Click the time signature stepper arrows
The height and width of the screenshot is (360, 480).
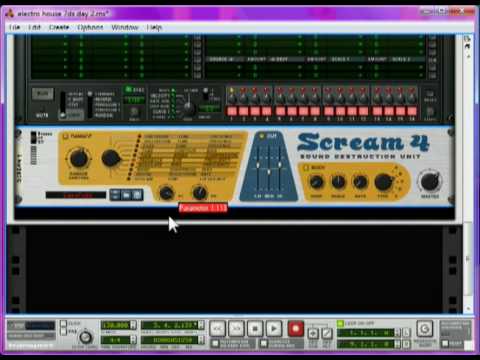[133, 340]
